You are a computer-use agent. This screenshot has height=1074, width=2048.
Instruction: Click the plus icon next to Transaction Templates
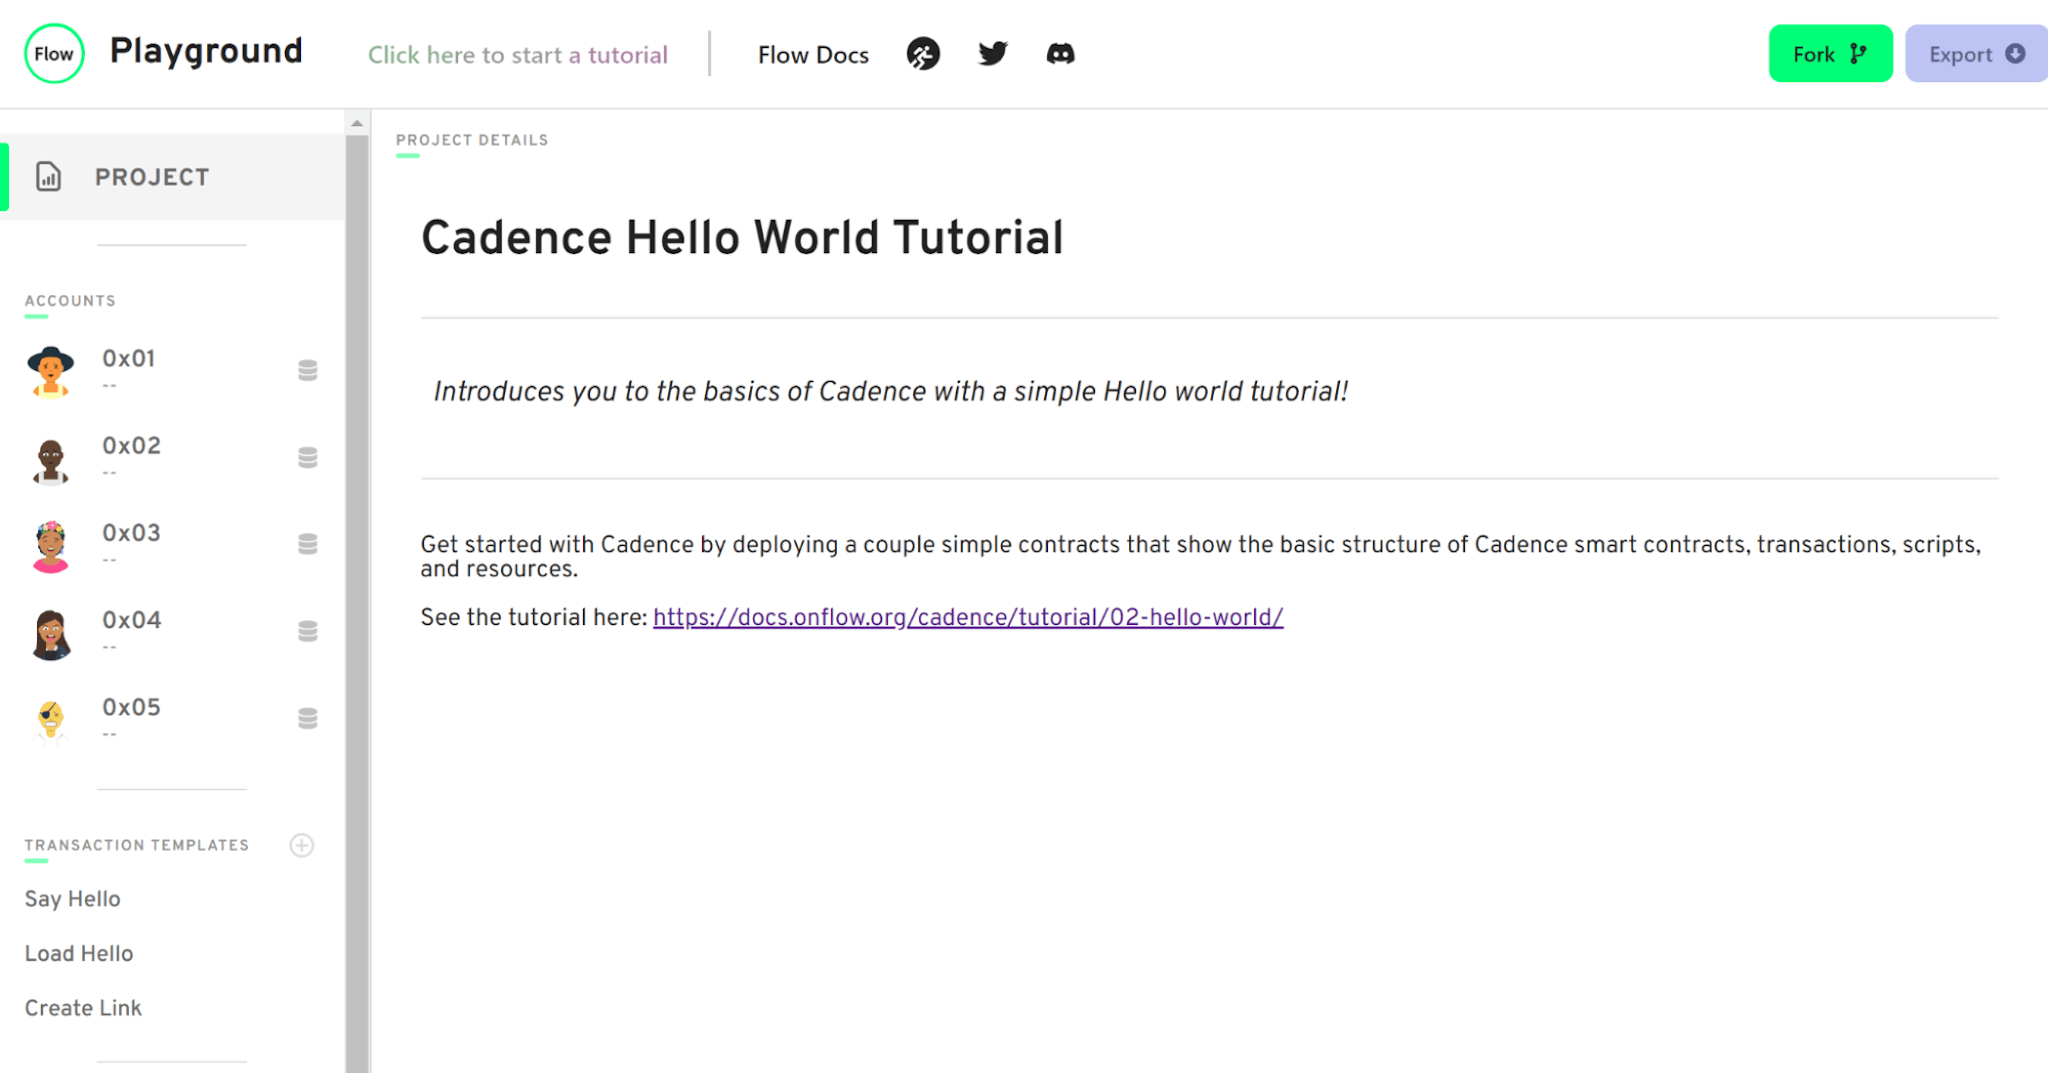tap(301, 845)
